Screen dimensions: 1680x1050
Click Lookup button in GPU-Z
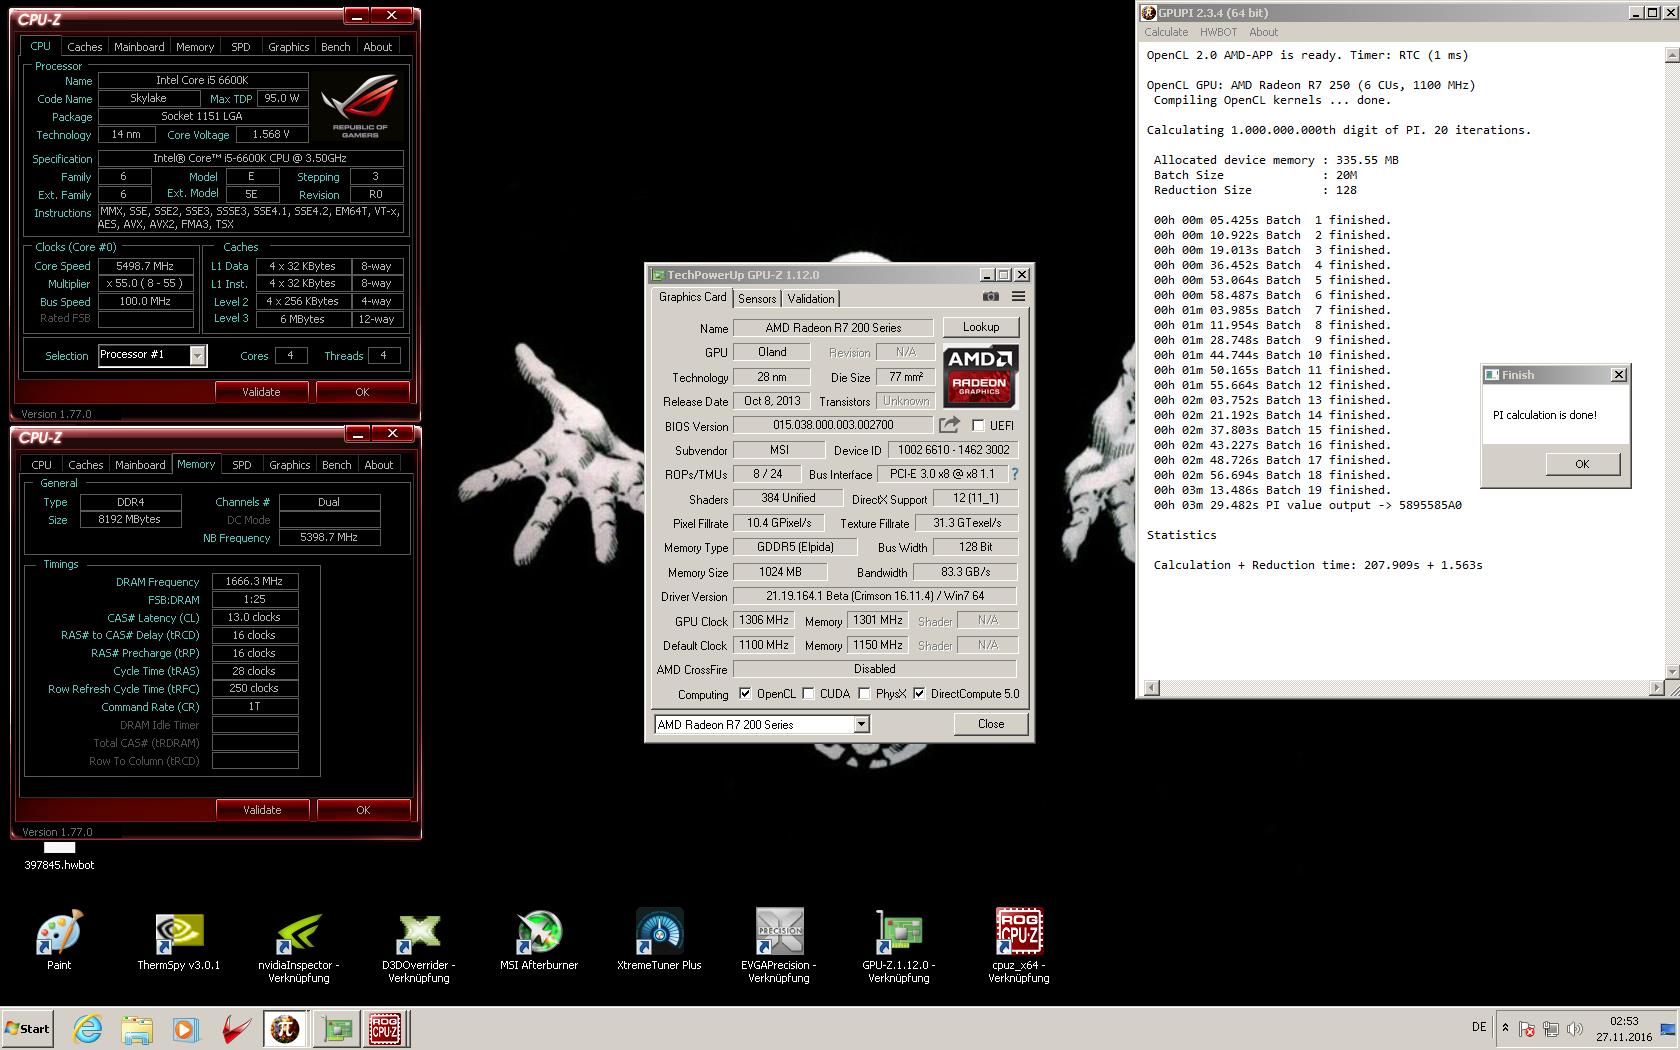pos(980,327)
